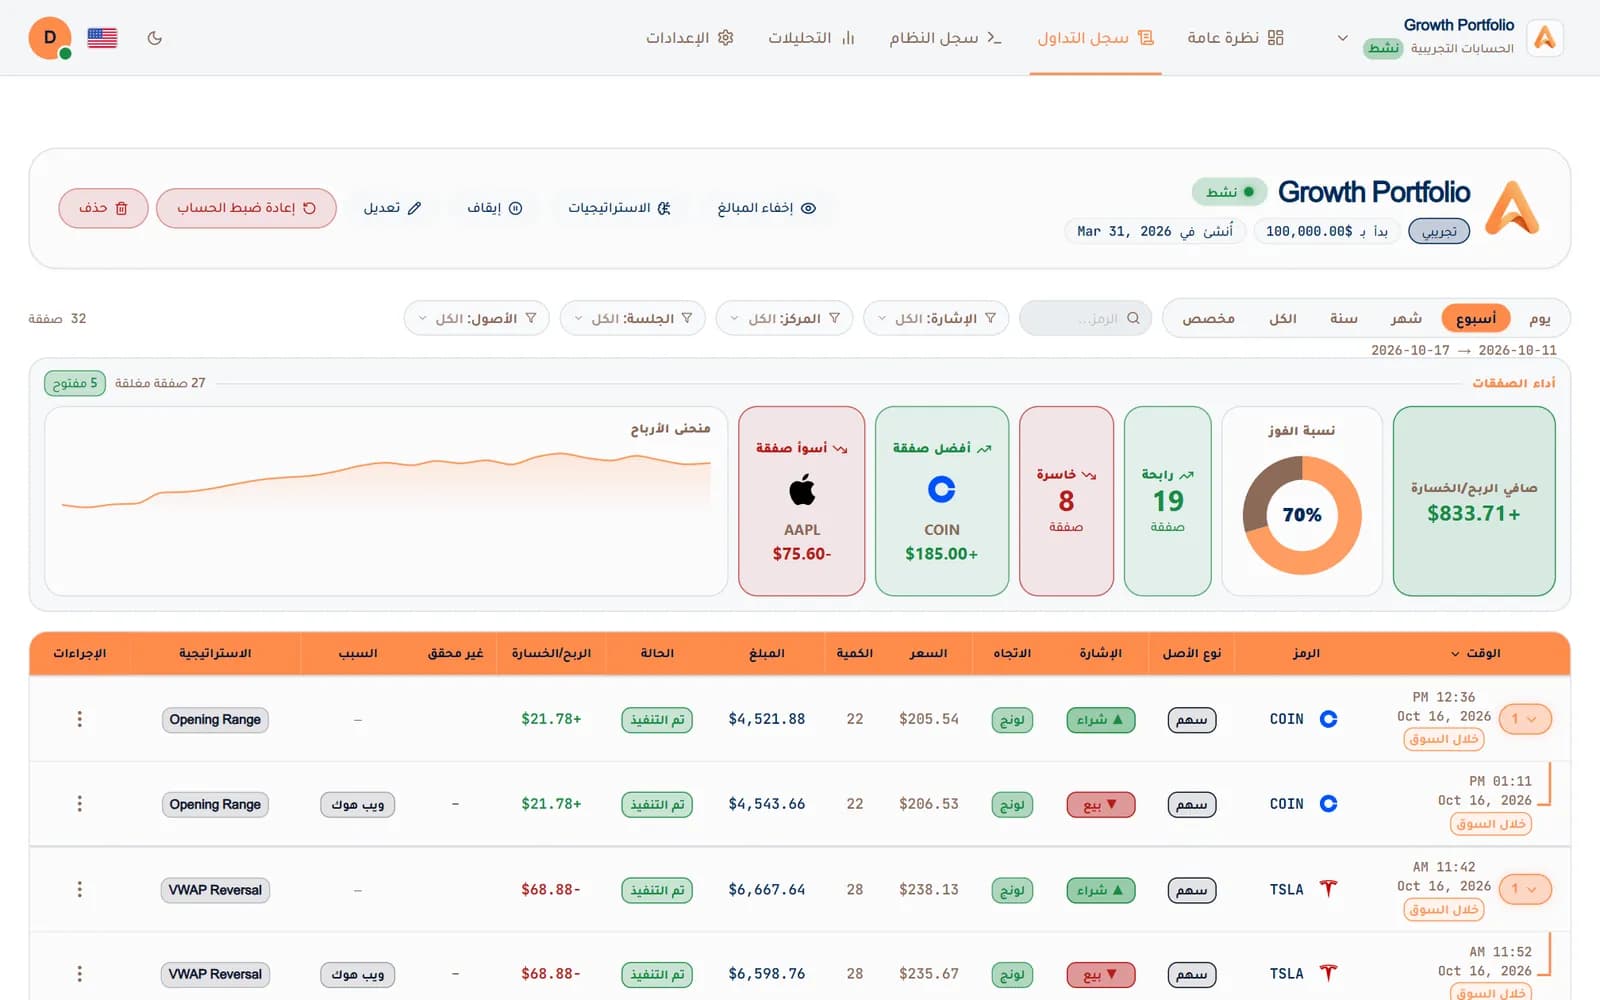Open actions menu for TSLA $235.67 row

(80, 974)
